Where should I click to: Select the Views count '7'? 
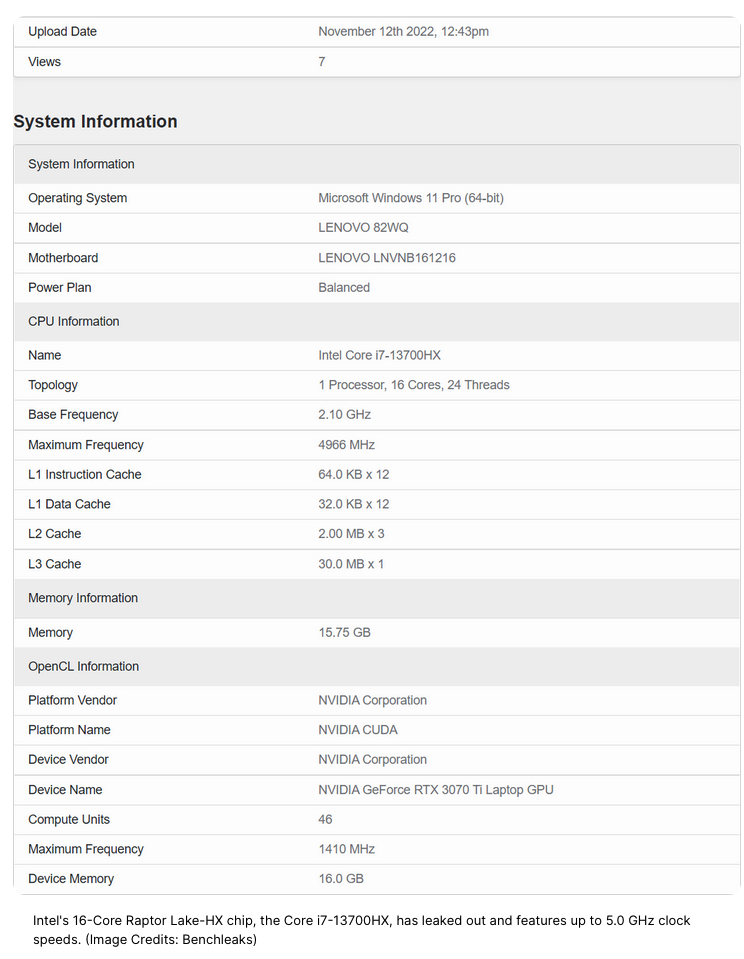point(322,62)
